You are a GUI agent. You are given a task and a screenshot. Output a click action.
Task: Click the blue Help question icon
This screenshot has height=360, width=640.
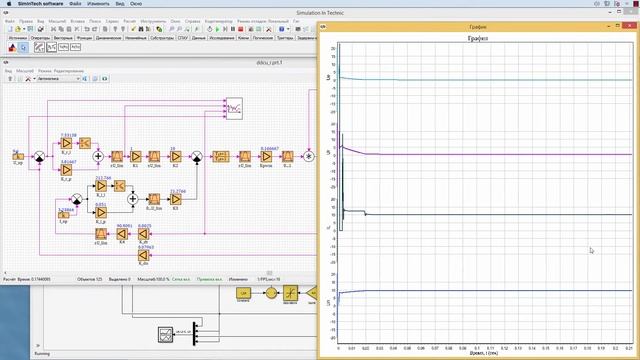[x=282, y=29]
